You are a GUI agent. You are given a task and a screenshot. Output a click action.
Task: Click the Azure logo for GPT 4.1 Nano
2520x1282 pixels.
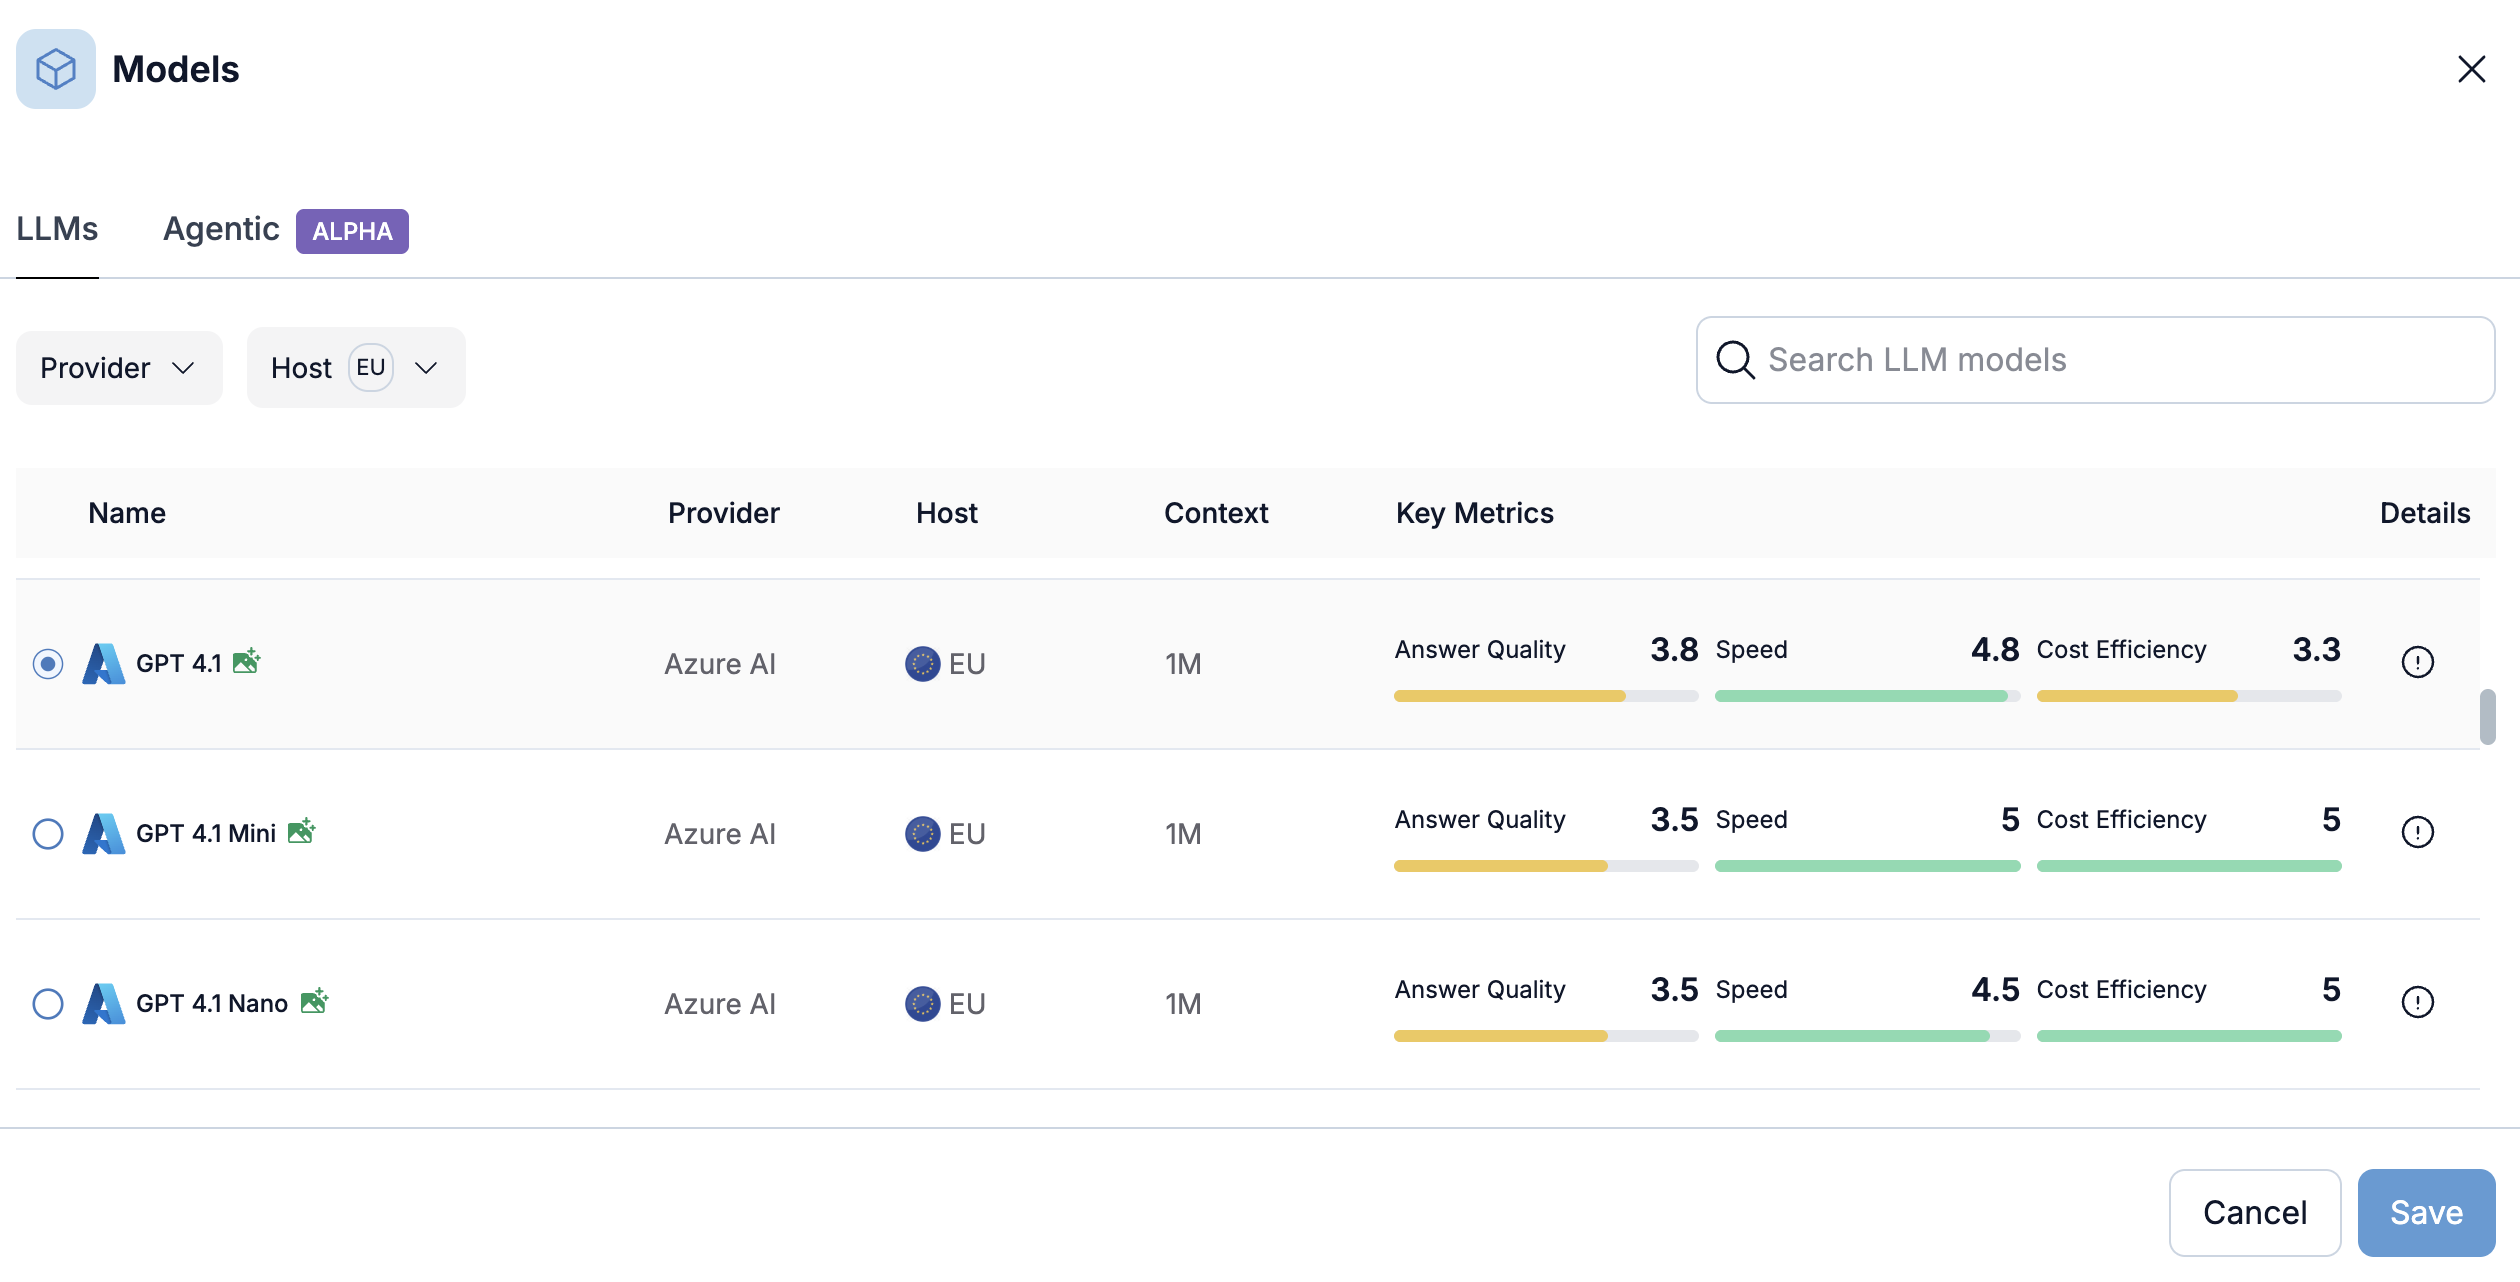tap(104, 1004)
